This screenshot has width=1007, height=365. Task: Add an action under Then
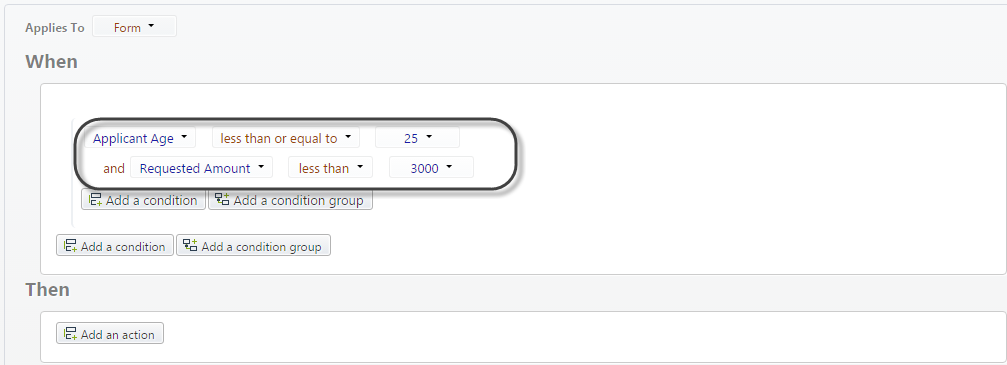click(110, 334)
